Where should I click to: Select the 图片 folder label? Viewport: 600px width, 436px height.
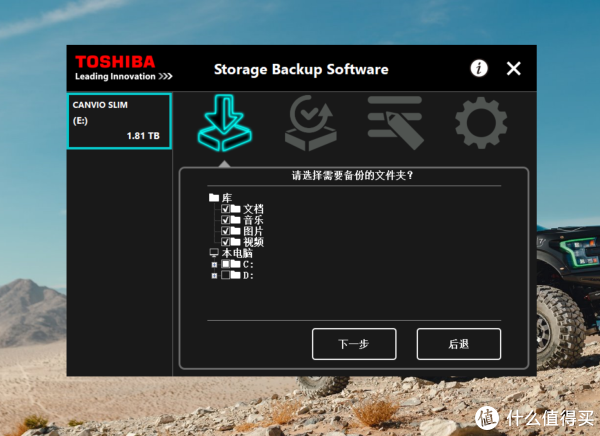click(253, 231)
